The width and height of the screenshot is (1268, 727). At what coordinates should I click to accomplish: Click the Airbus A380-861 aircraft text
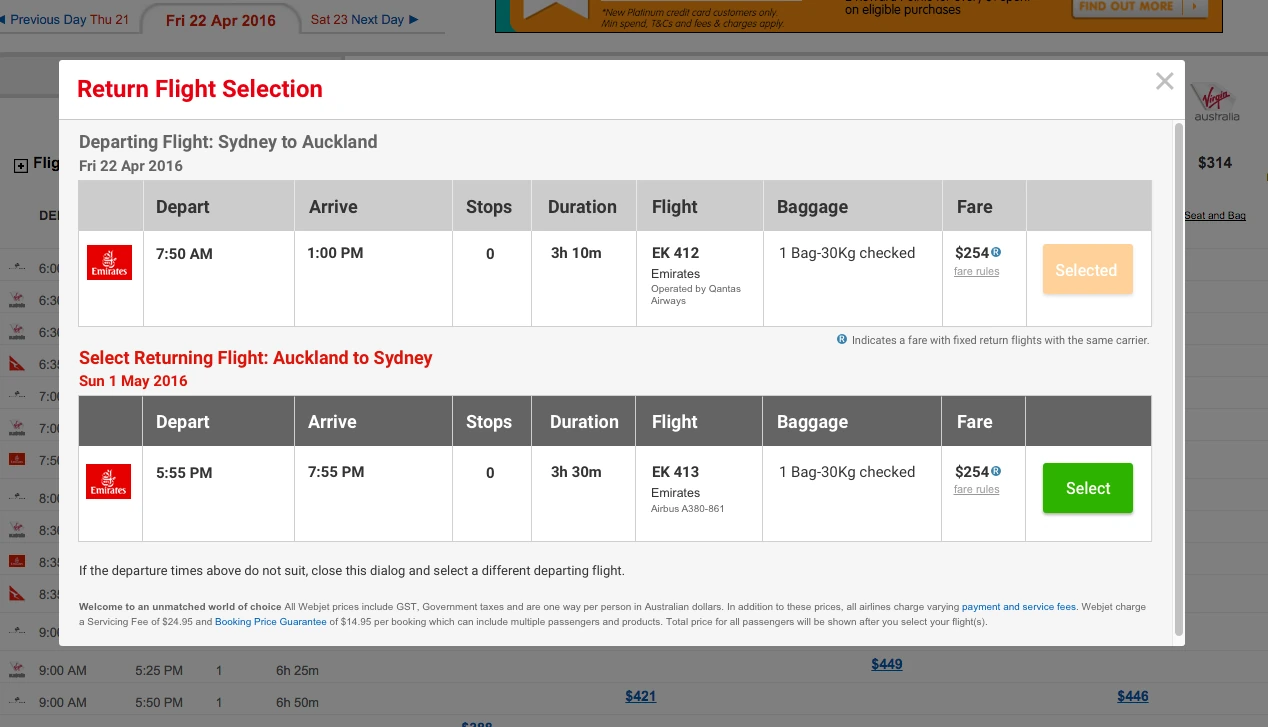(687, 509)
